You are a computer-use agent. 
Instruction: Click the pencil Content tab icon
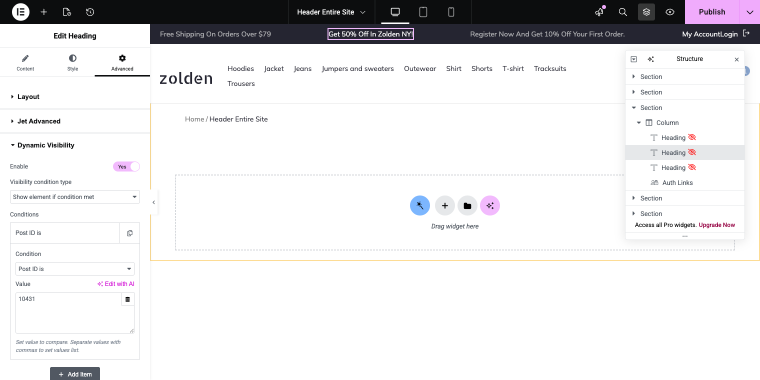click(25, 59)
